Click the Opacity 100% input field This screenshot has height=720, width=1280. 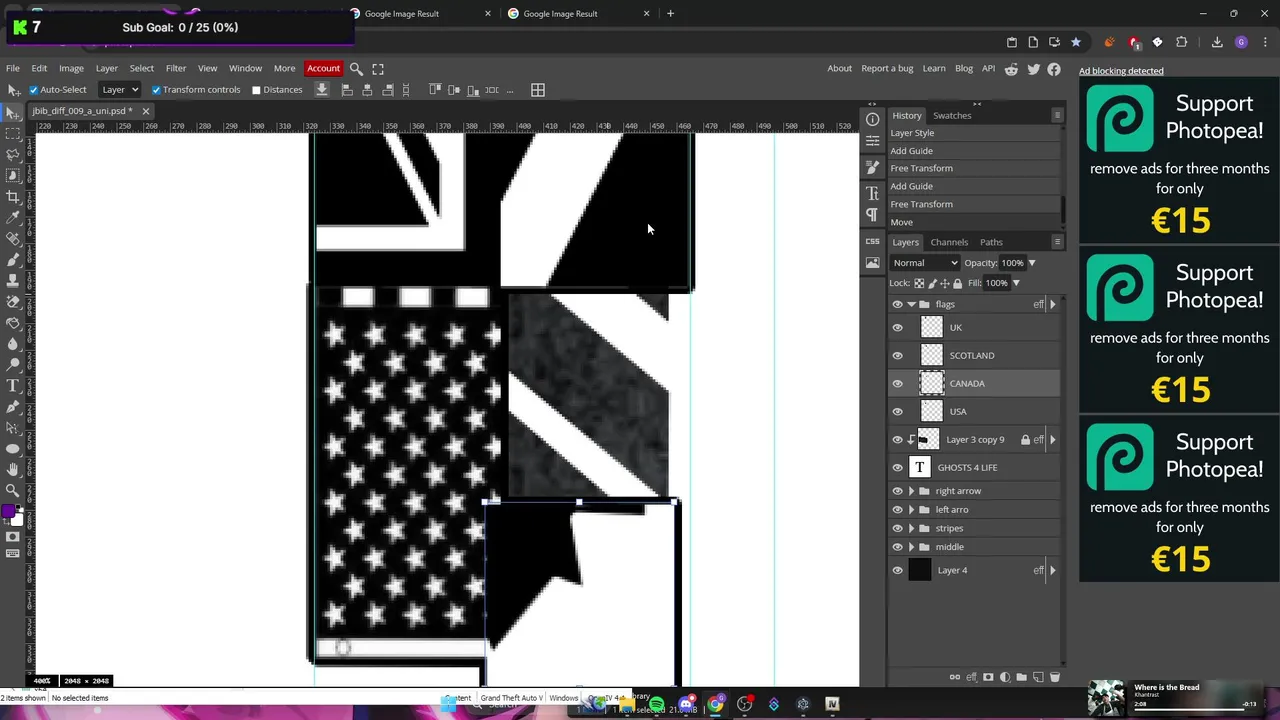[1012, 263]
